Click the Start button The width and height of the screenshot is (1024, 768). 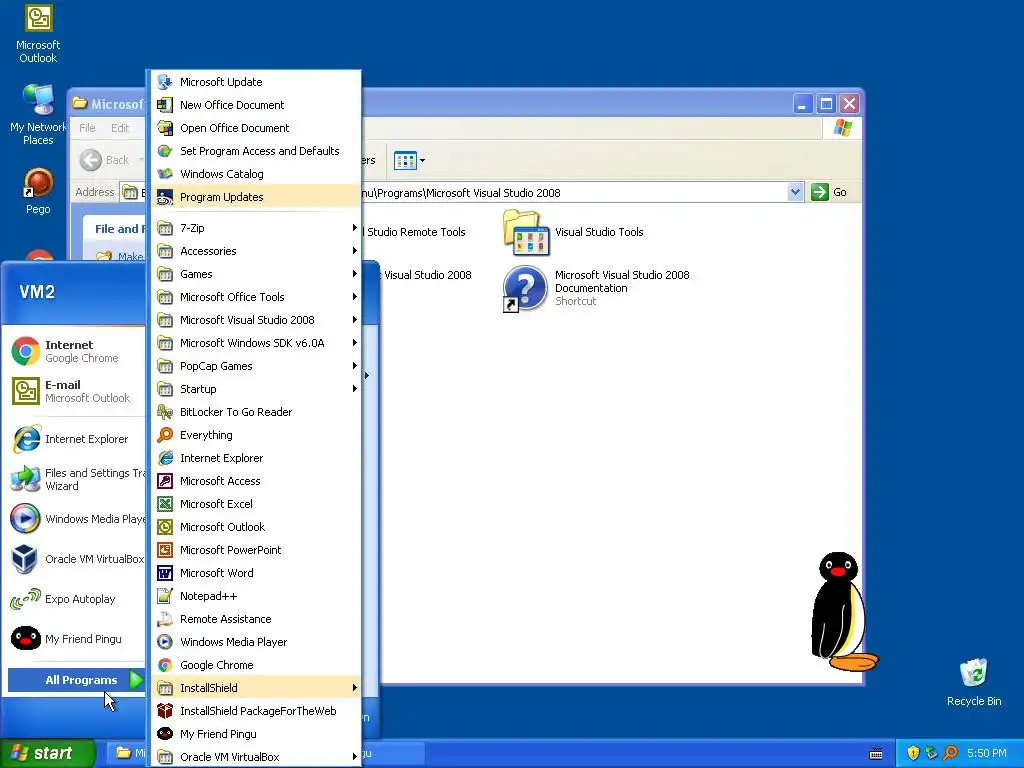(48, 753)
